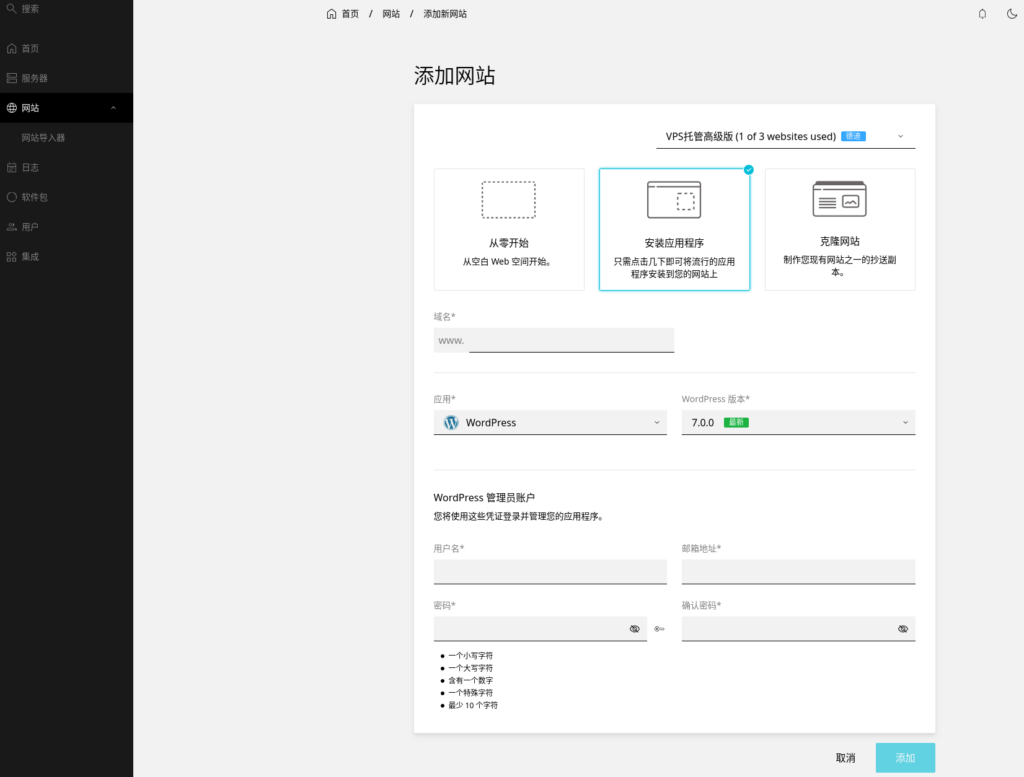Click the blue badge beside plan name
Viewport: 1024px width, 777px height.
click(x=854, y=136)
